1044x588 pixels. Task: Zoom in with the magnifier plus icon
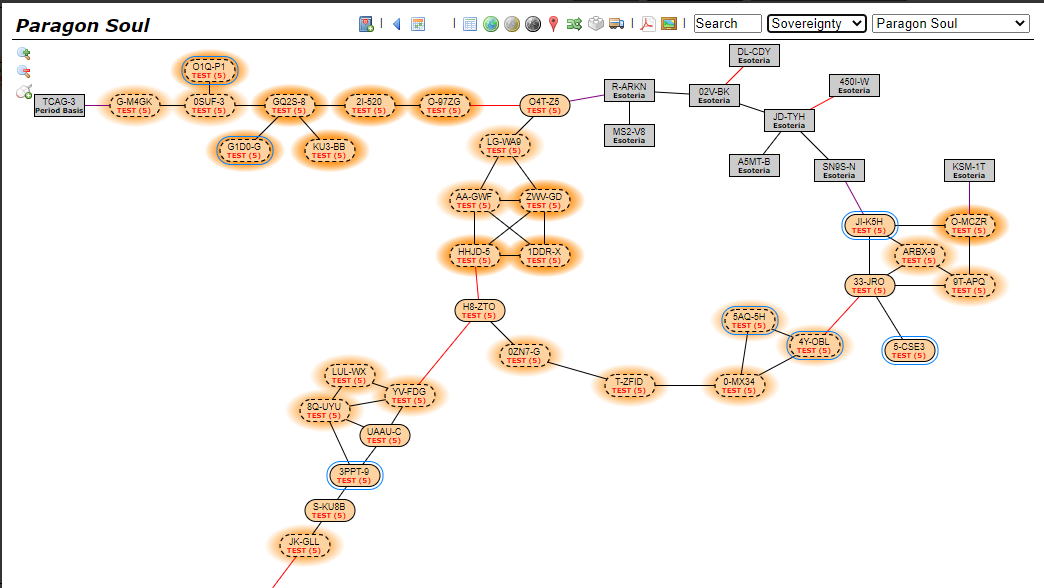[x=24, y=53]
